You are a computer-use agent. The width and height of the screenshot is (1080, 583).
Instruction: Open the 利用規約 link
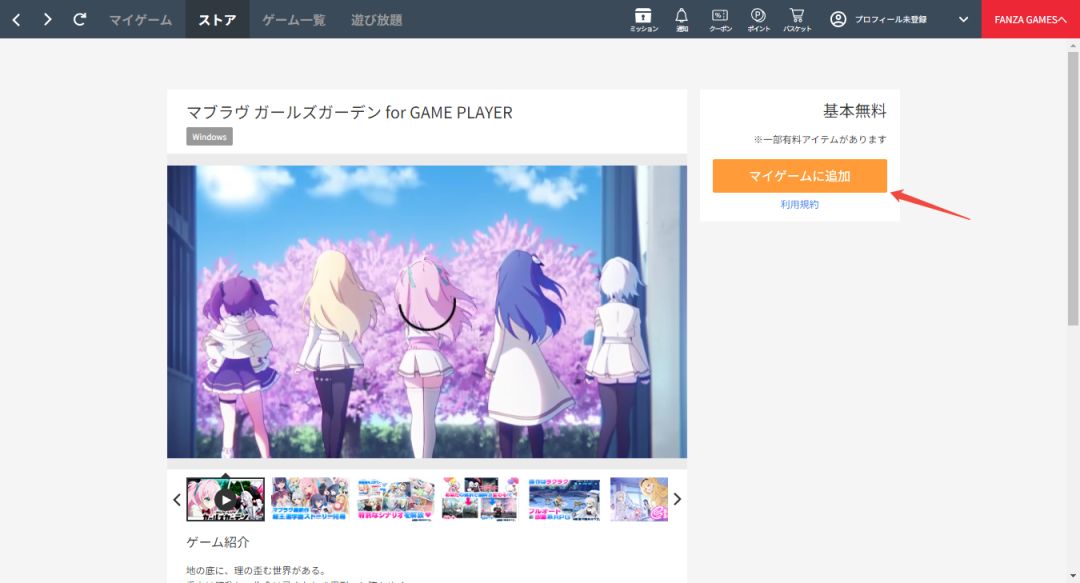tap(800, 205)
